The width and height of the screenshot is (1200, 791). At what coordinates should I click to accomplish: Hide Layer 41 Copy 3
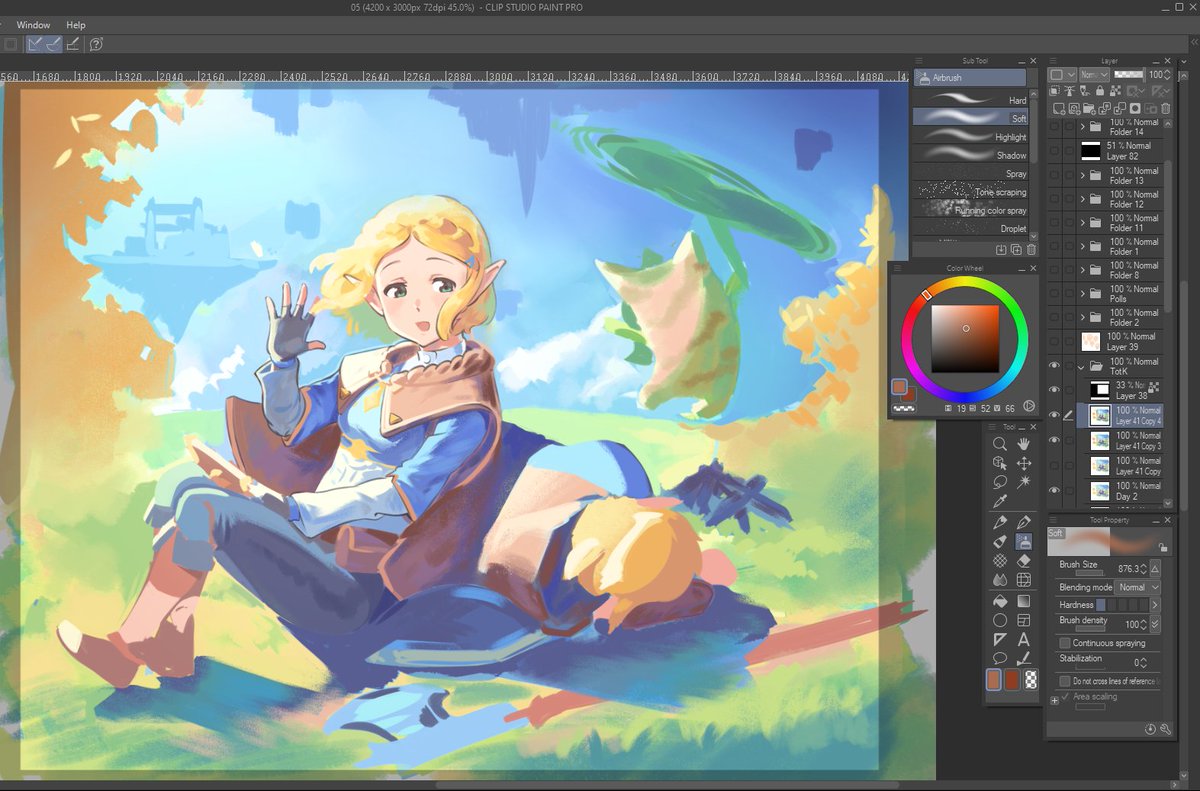tap(1054, 440)
